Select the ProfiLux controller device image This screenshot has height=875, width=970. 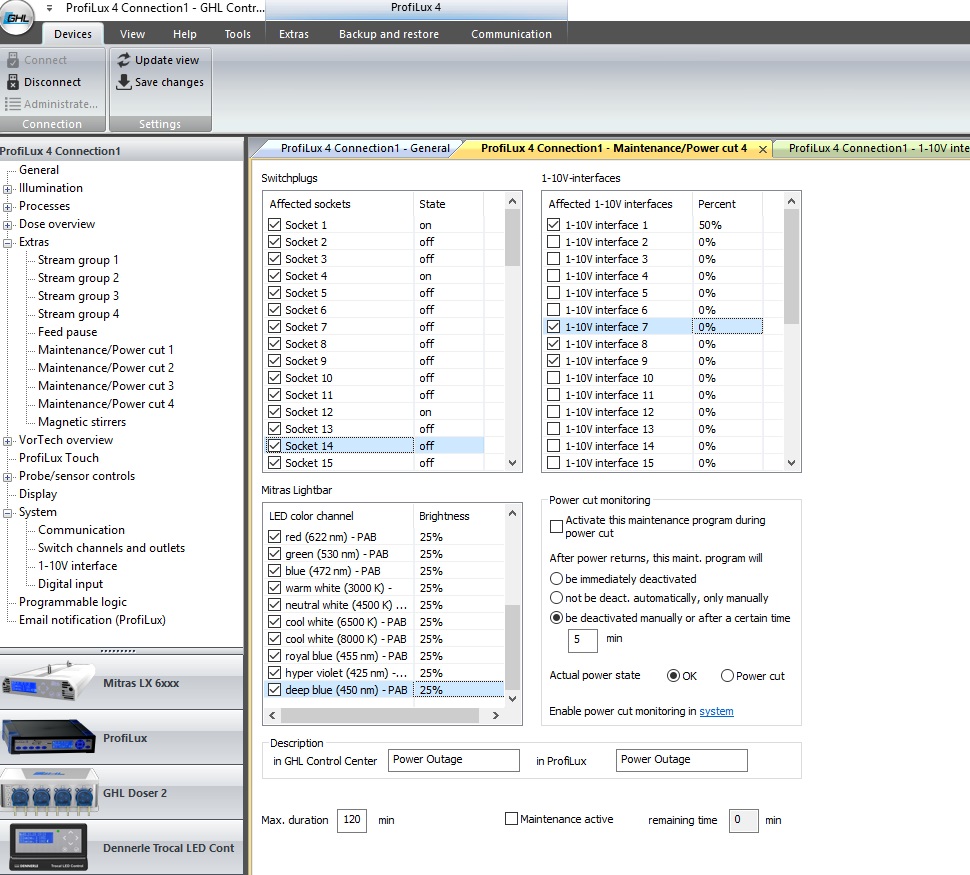(x=48, y=737)
